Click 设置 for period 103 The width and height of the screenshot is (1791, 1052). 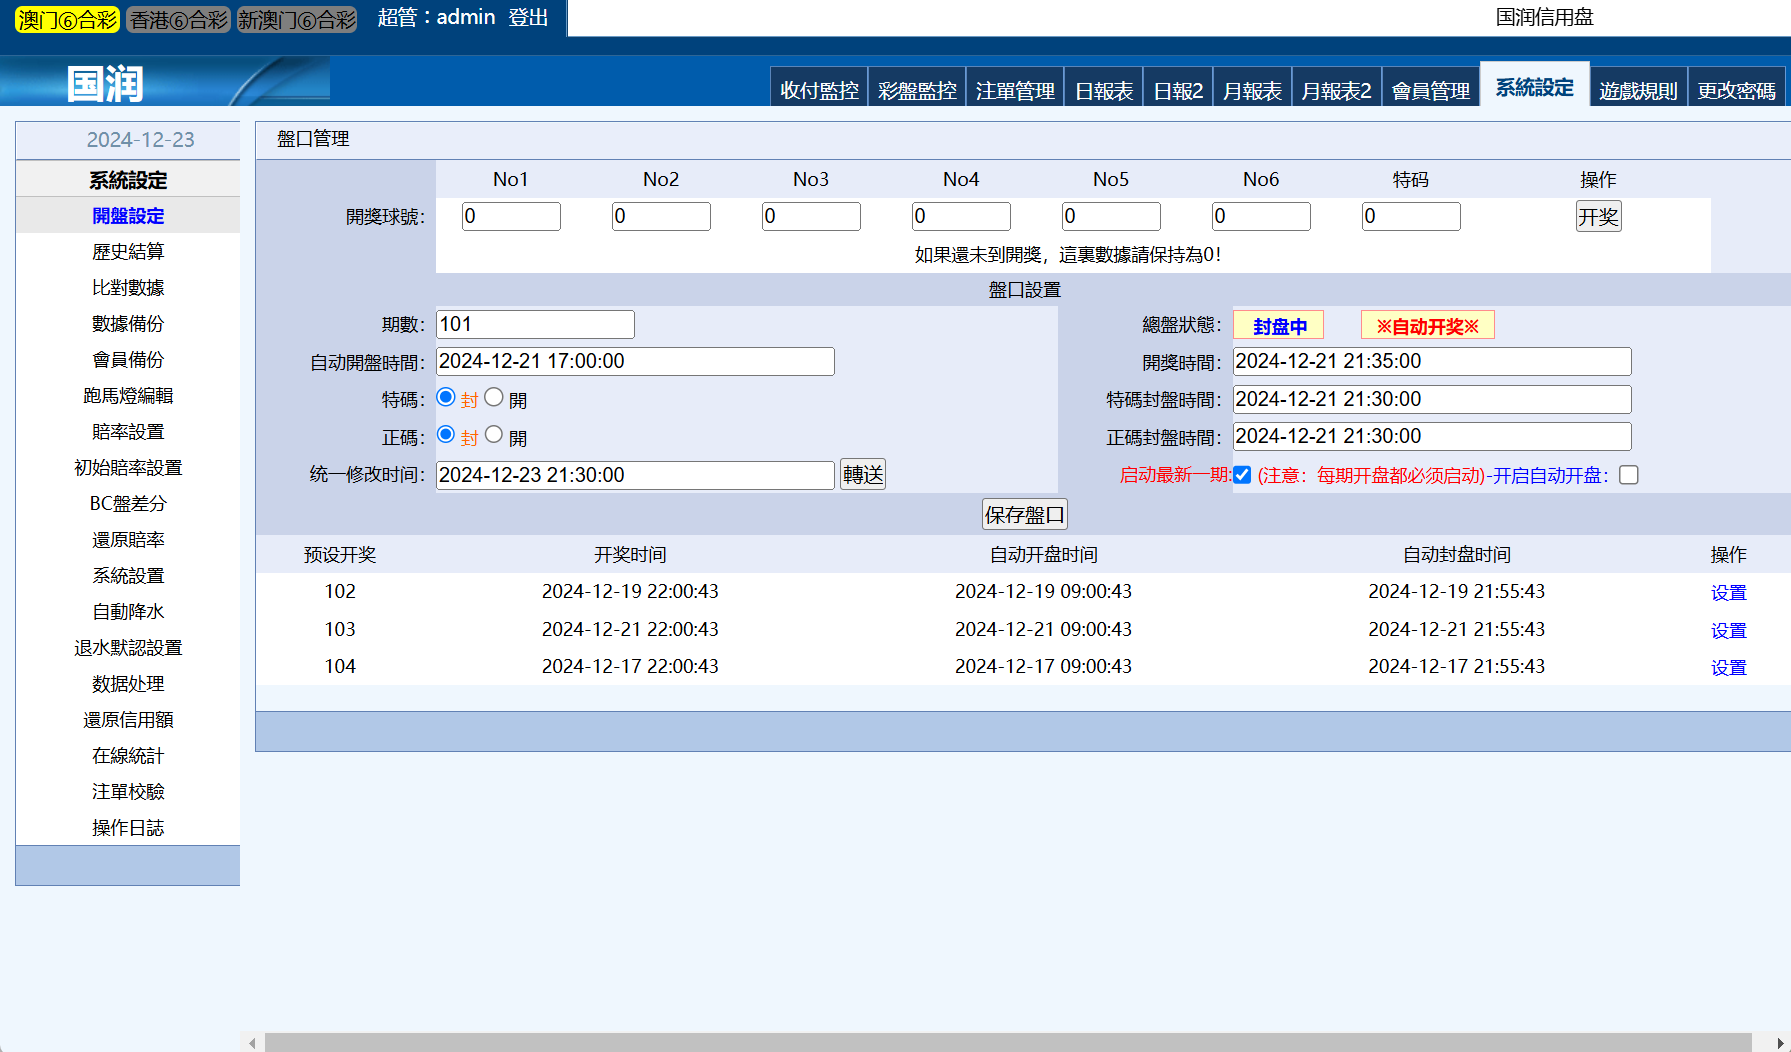click(x=1728, y=631)
